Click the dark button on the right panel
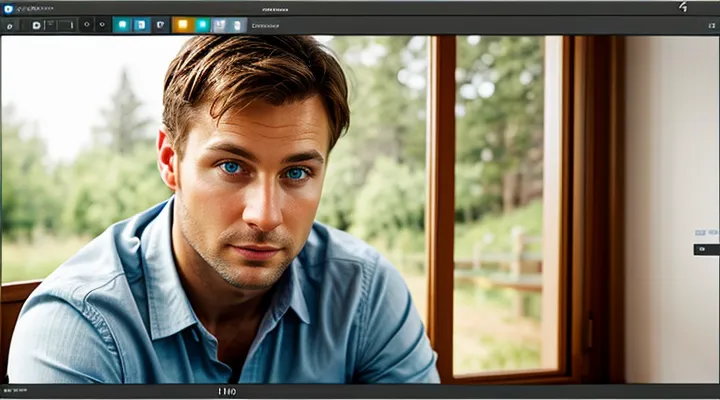The image size is (720, 400). pyautogui.click(x=705, y=249)
